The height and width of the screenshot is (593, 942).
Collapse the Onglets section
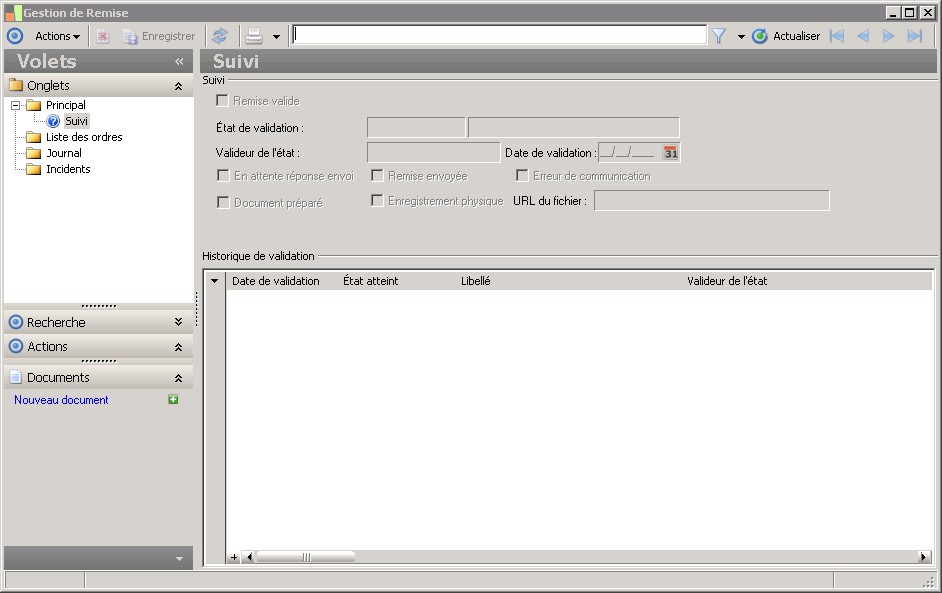[178, 86]
